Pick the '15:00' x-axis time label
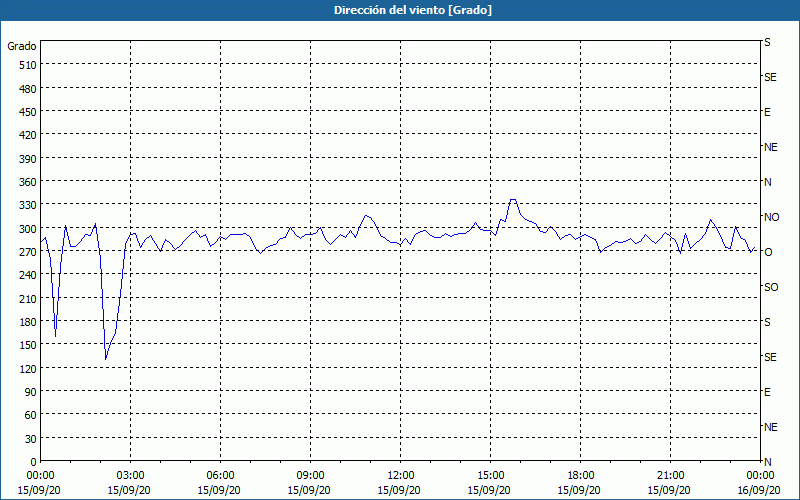Screen dimensions: 800x500 click(490, 476)
